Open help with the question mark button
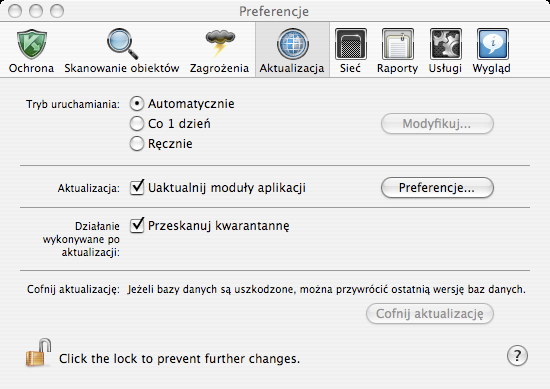 517,356
